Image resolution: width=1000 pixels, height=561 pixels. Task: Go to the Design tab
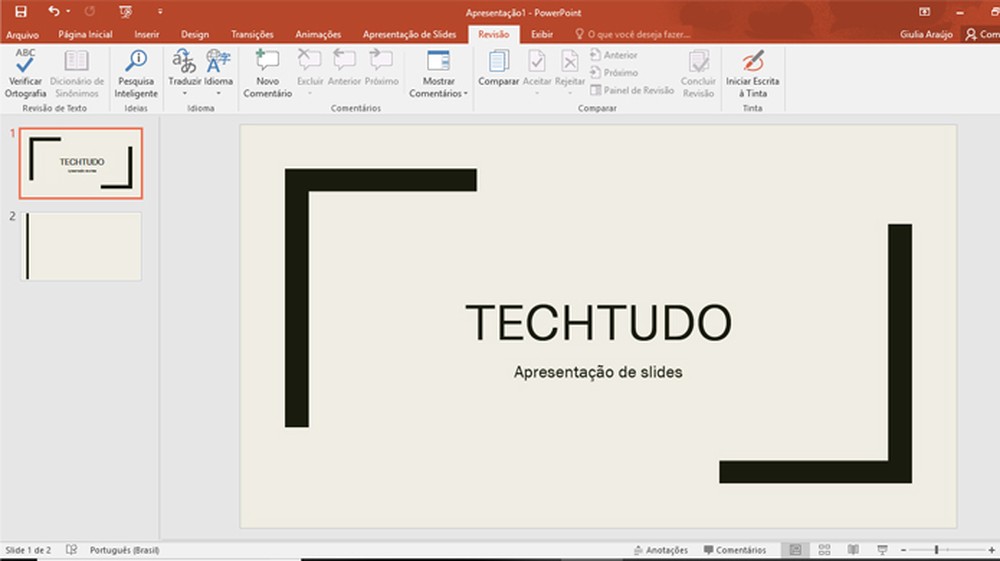tap(195, 34)
